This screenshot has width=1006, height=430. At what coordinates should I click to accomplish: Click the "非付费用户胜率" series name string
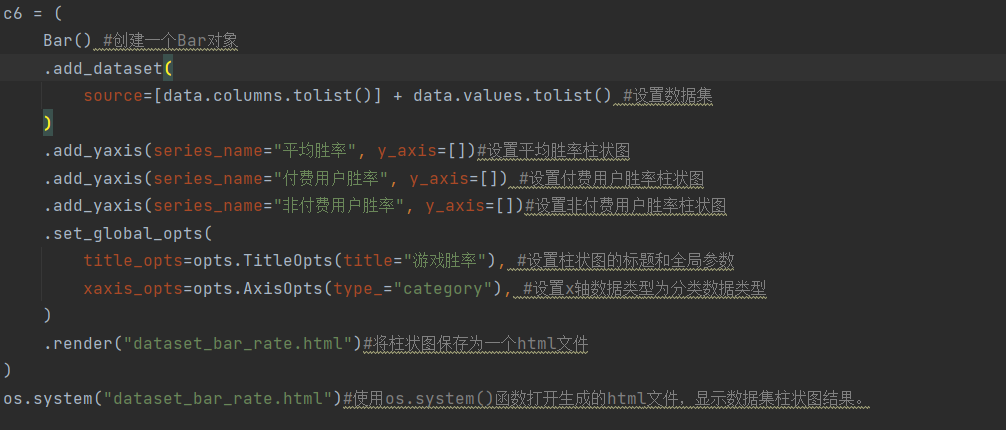click(340, 206)
